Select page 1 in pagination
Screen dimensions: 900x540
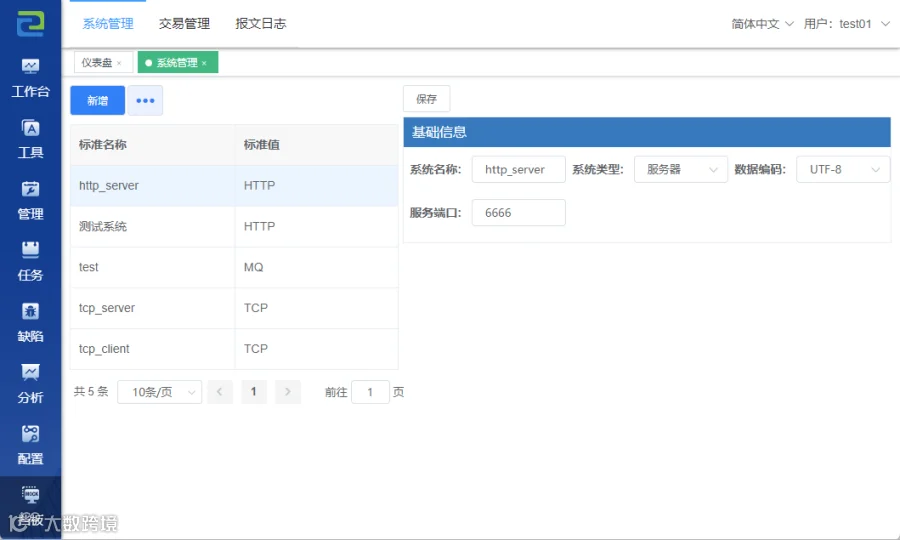[x=254, y=392]
